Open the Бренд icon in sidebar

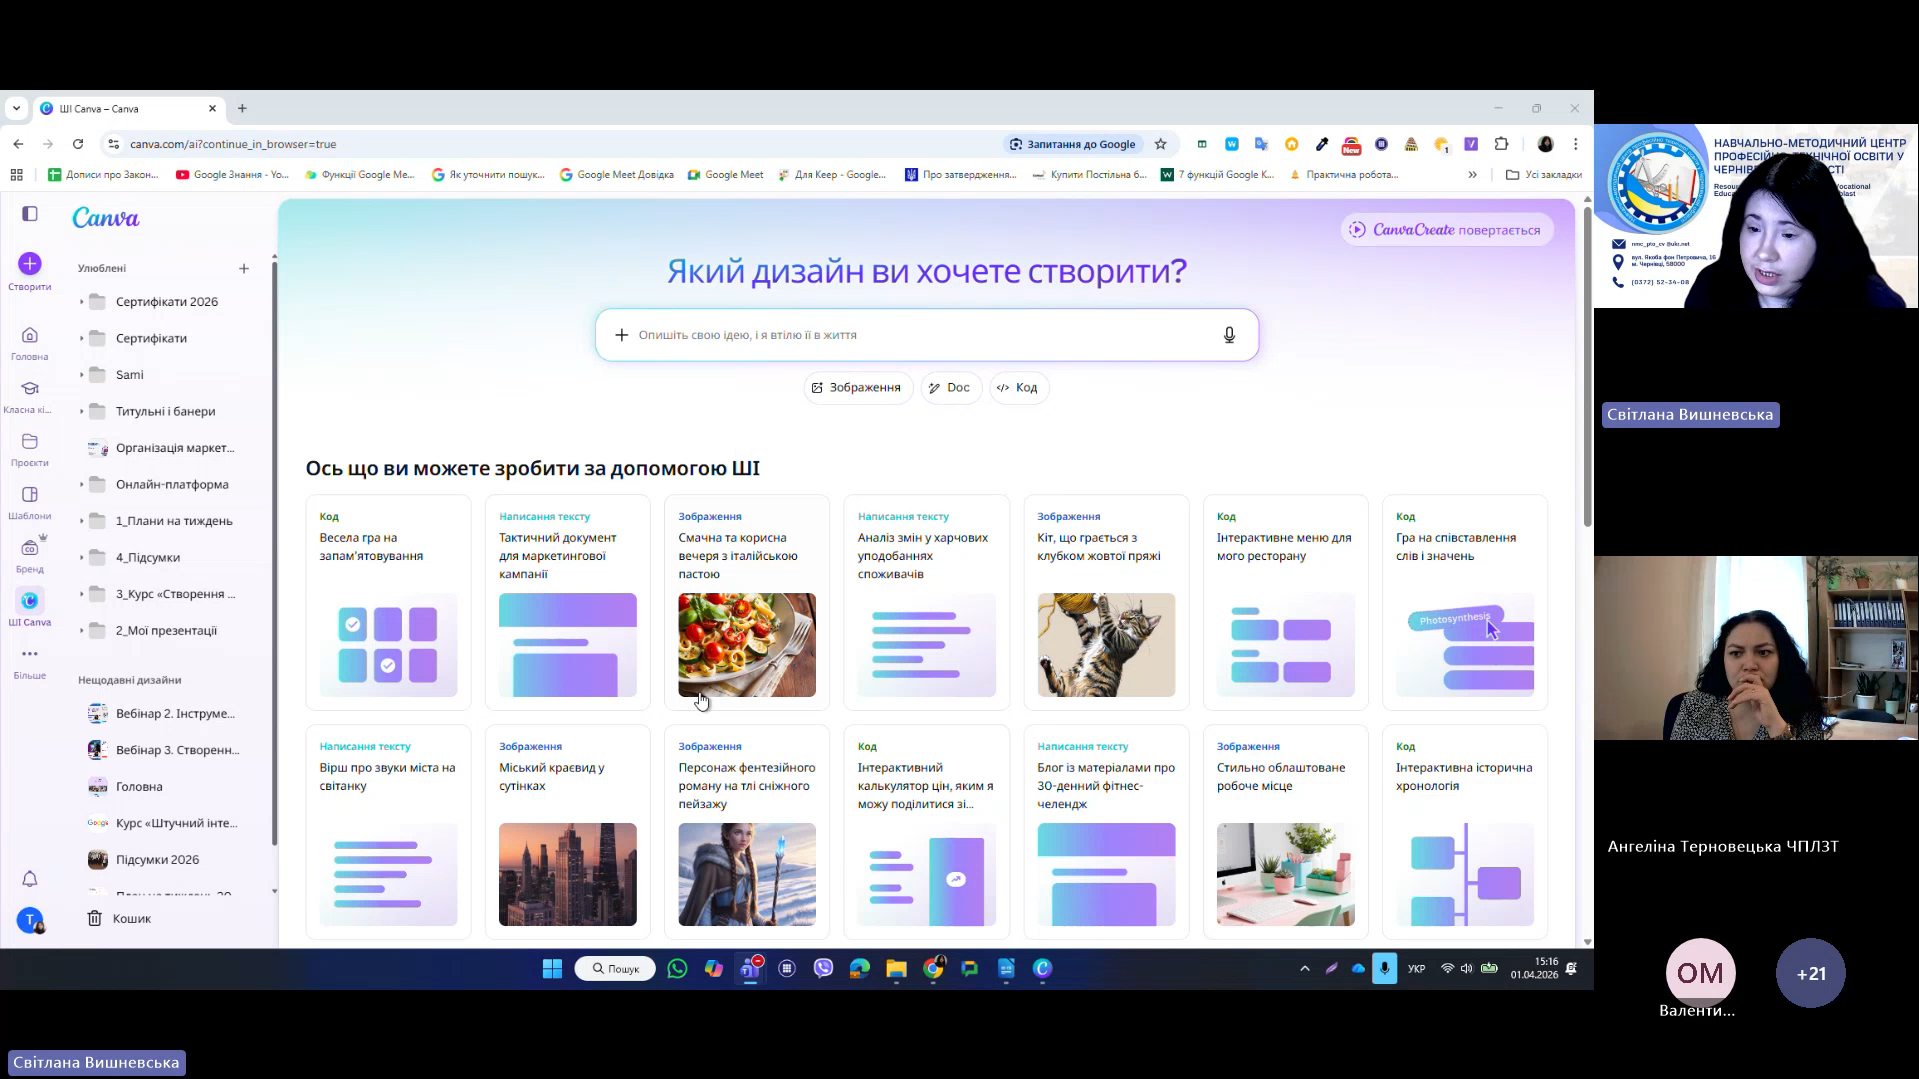[x=30, y=548]
